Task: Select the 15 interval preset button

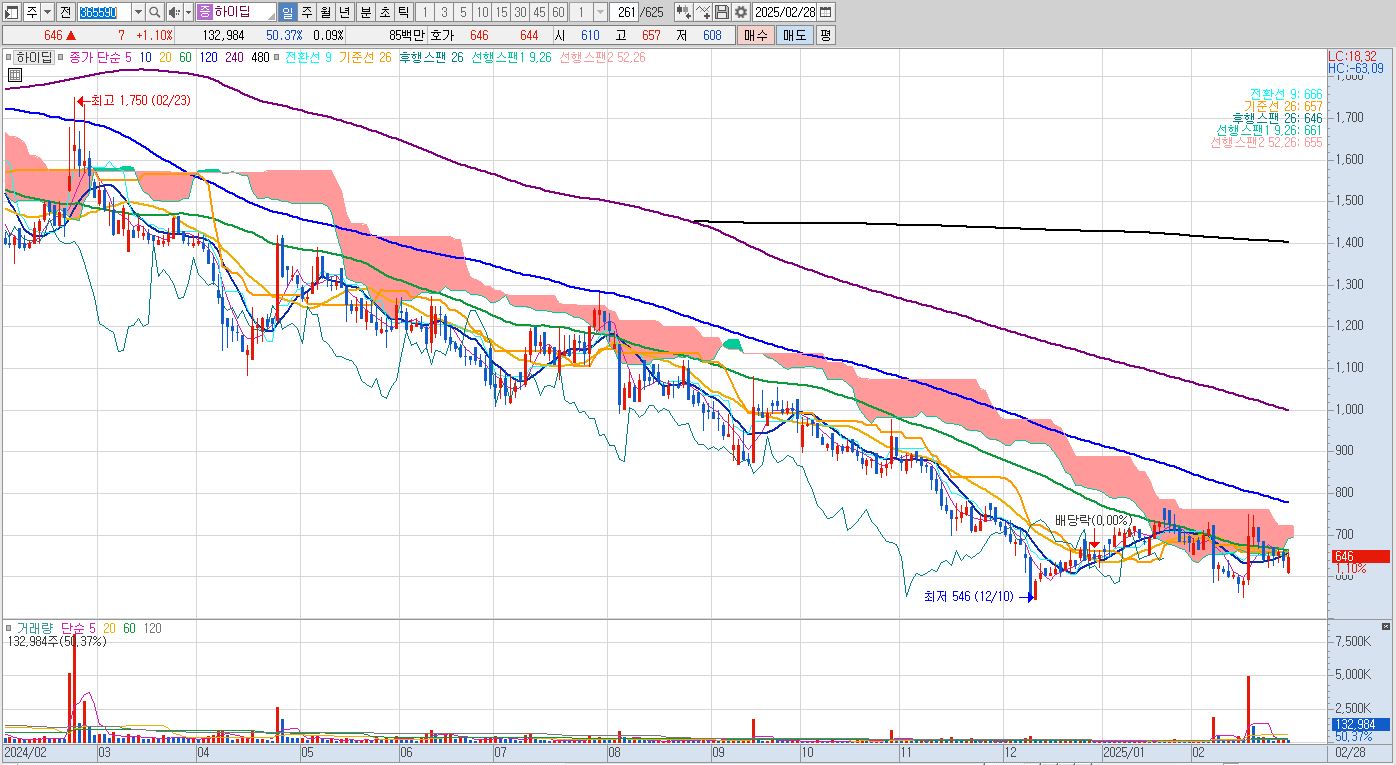Action: pyautogui.click(x=501, y=12)
